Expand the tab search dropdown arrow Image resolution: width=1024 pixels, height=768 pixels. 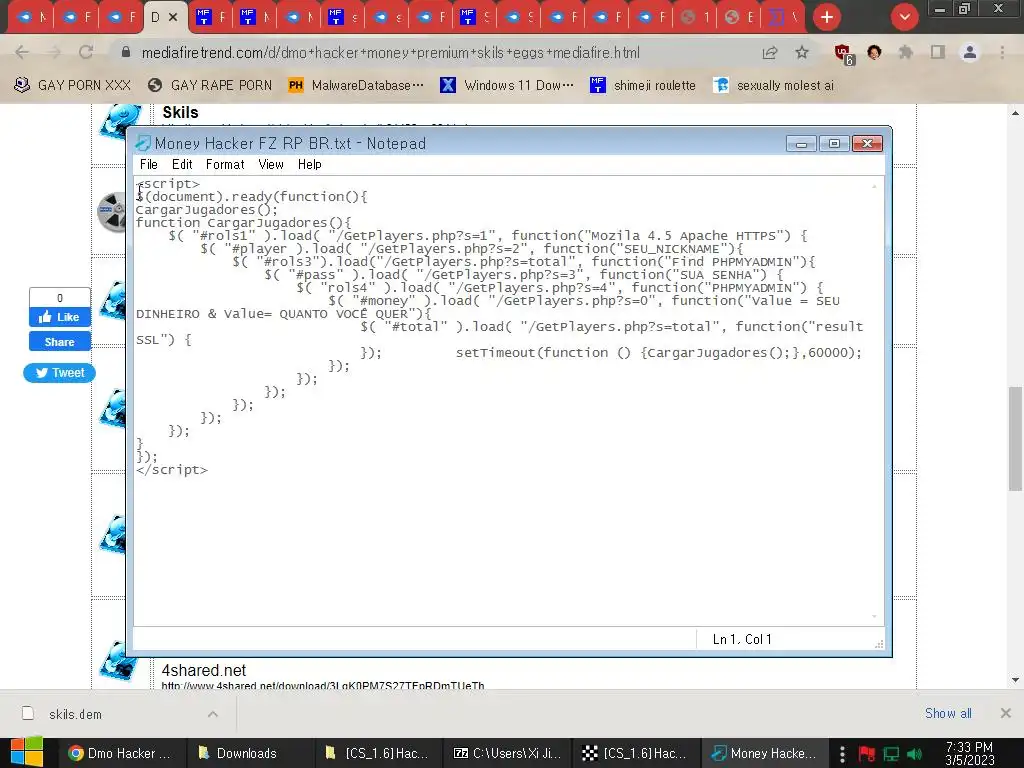tap(904, 17)
